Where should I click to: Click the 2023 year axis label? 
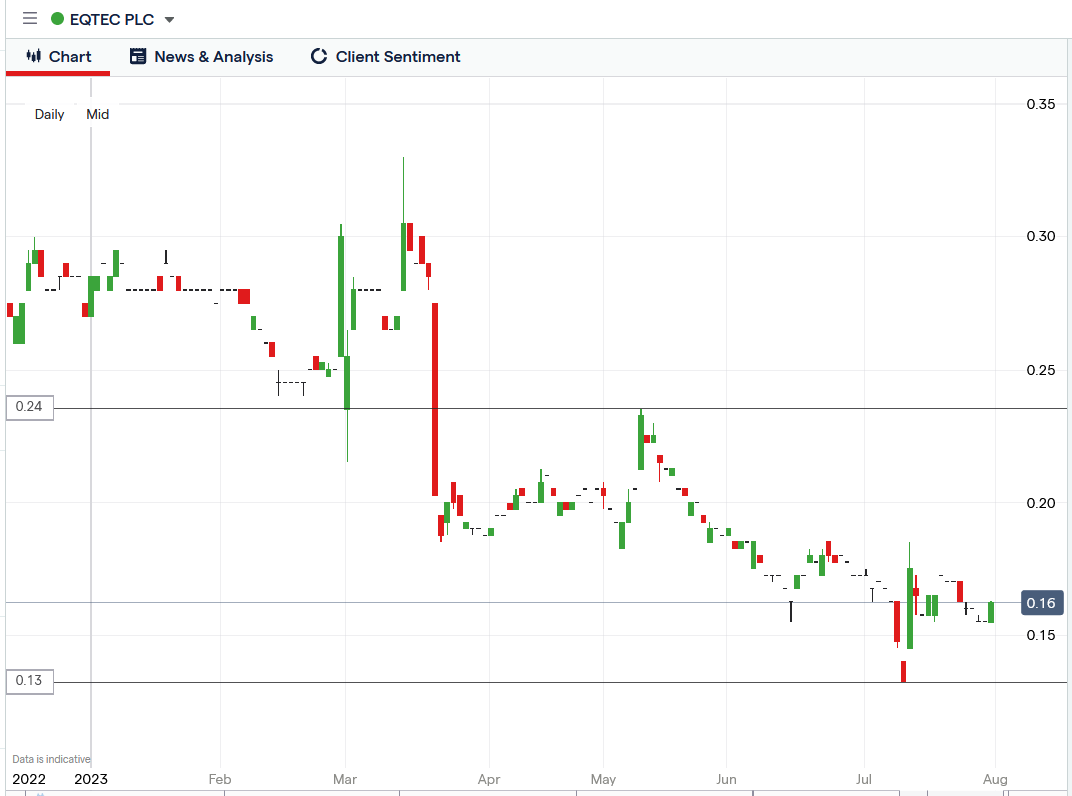[x=91, y=779]
